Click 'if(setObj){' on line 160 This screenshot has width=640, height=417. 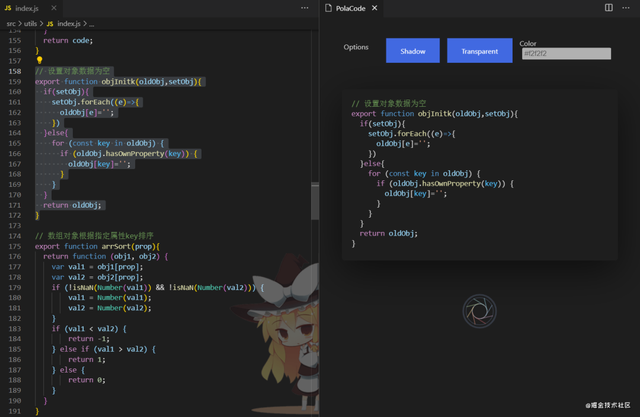[66, 92]
